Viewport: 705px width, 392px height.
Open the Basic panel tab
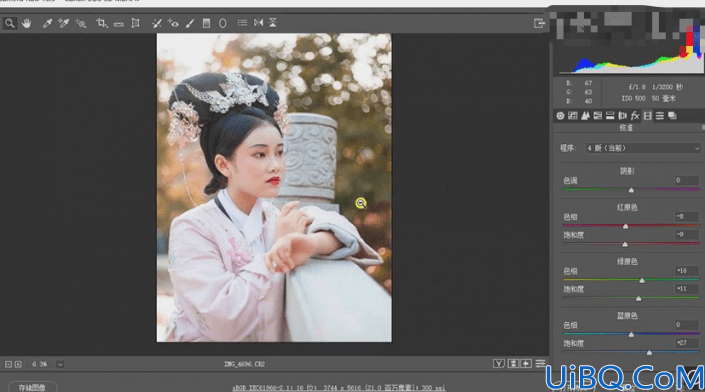tap(560, 116)
